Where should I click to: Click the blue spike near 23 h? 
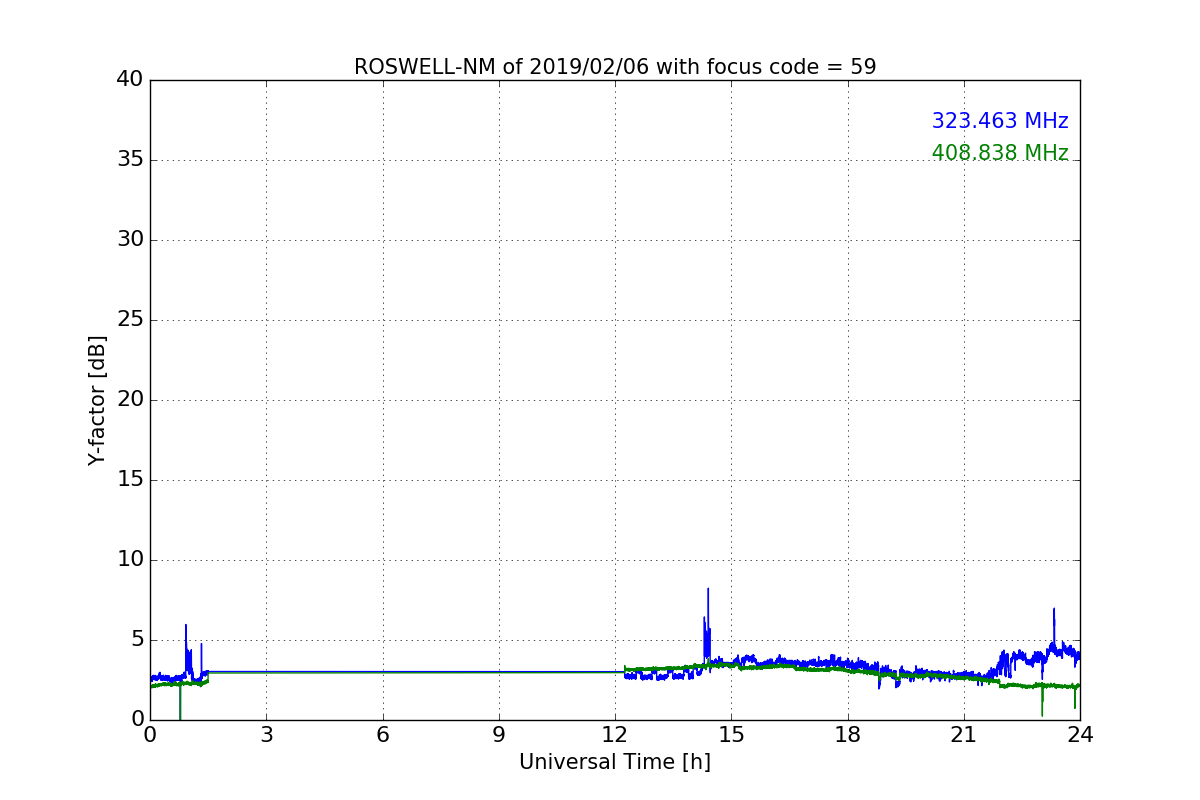[x=1053, y=628]
